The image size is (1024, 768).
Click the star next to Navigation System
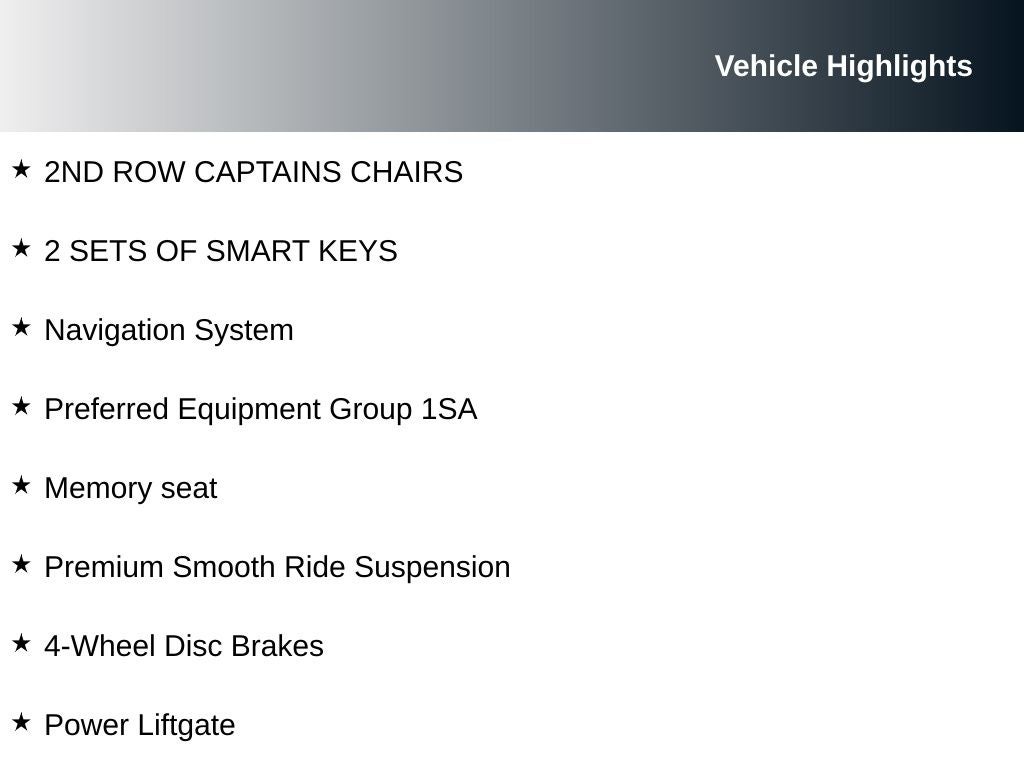[21, 327]
